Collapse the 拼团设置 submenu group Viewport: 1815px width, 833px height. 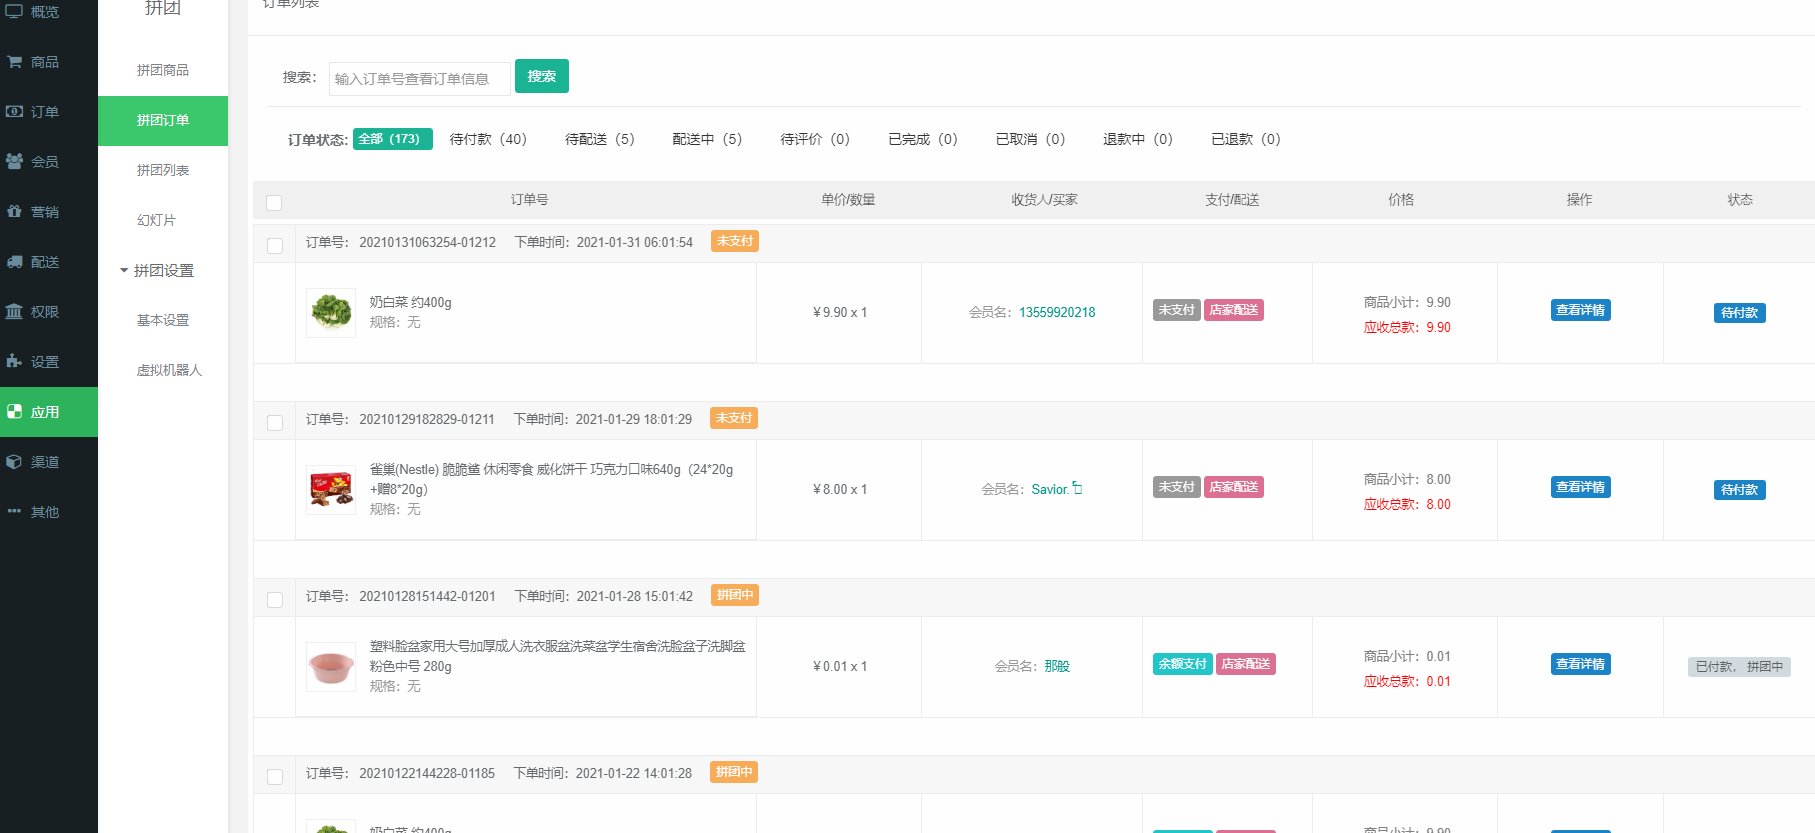[157, 270]
